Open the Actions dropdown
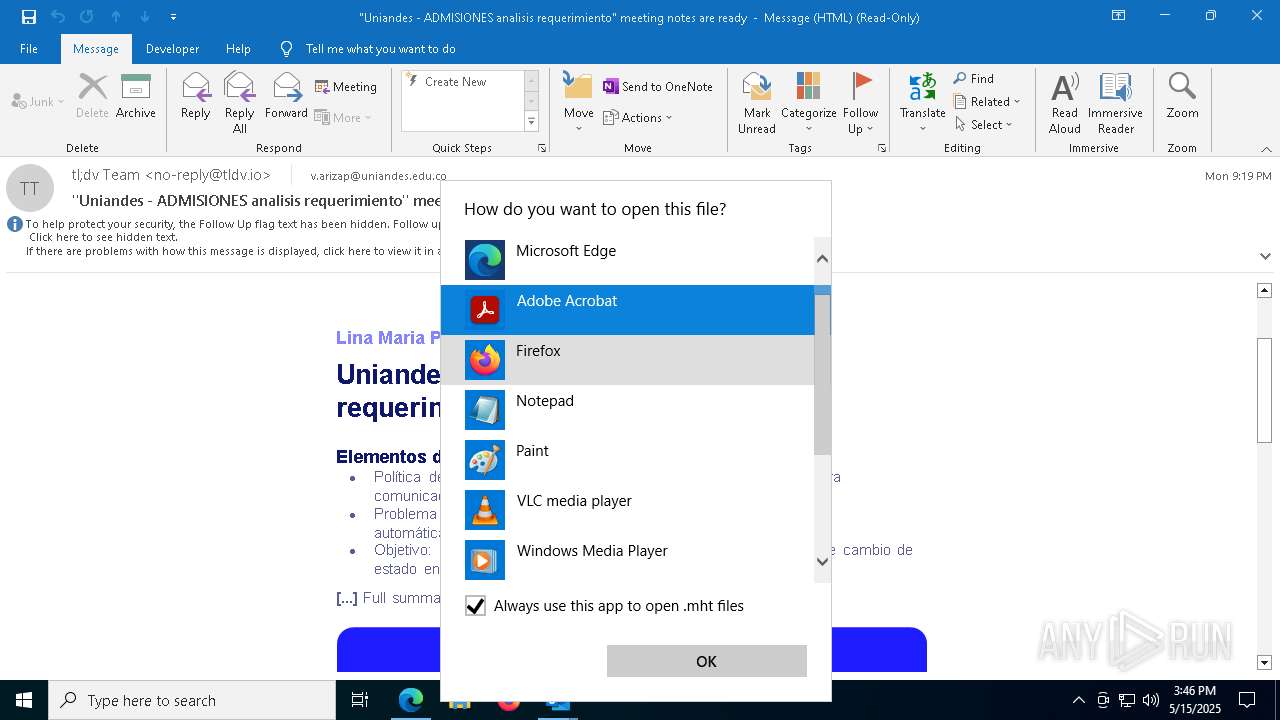 pos(638,117)
